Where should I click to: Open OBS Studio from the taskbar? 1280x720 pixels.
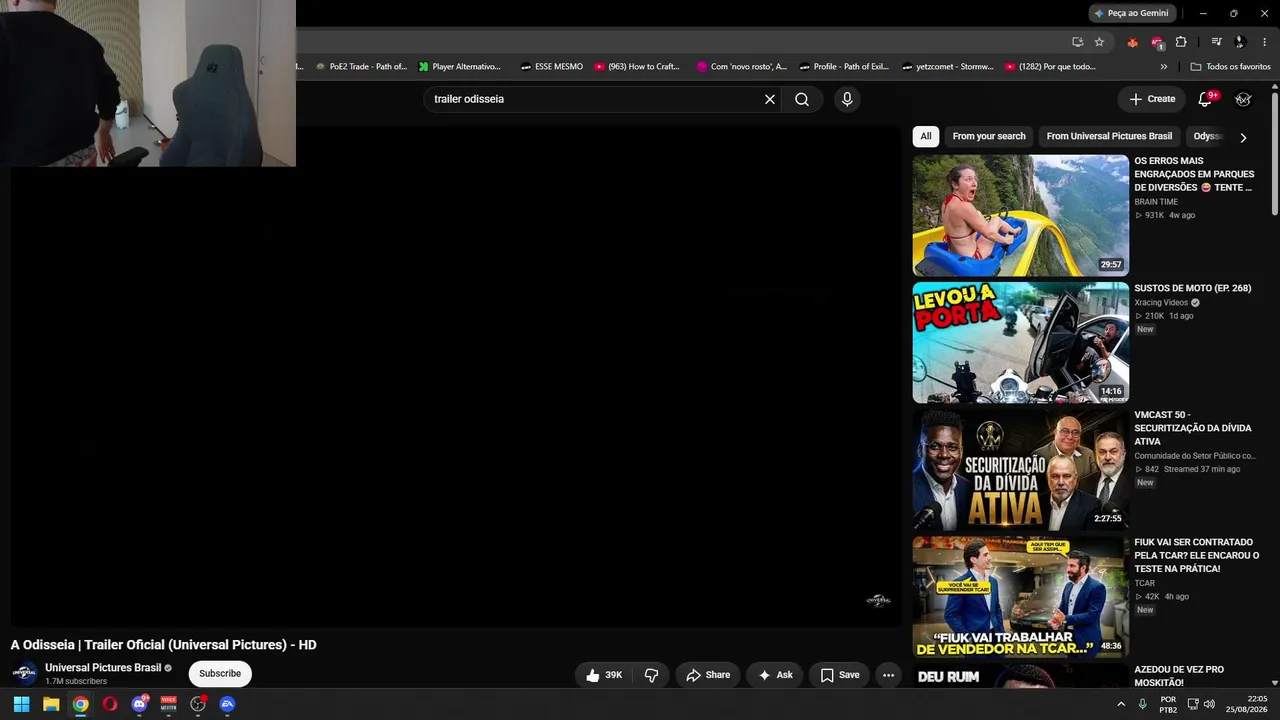point(198,704)
